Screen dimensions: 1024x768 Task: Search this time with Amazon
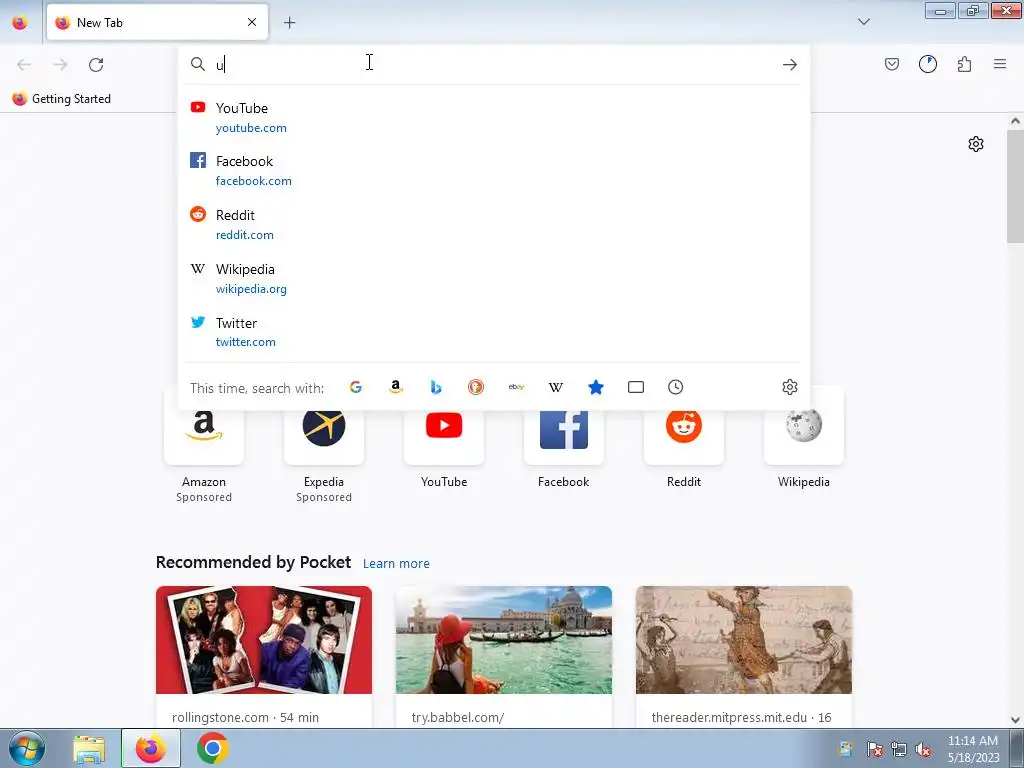click(x=396, y=387)
